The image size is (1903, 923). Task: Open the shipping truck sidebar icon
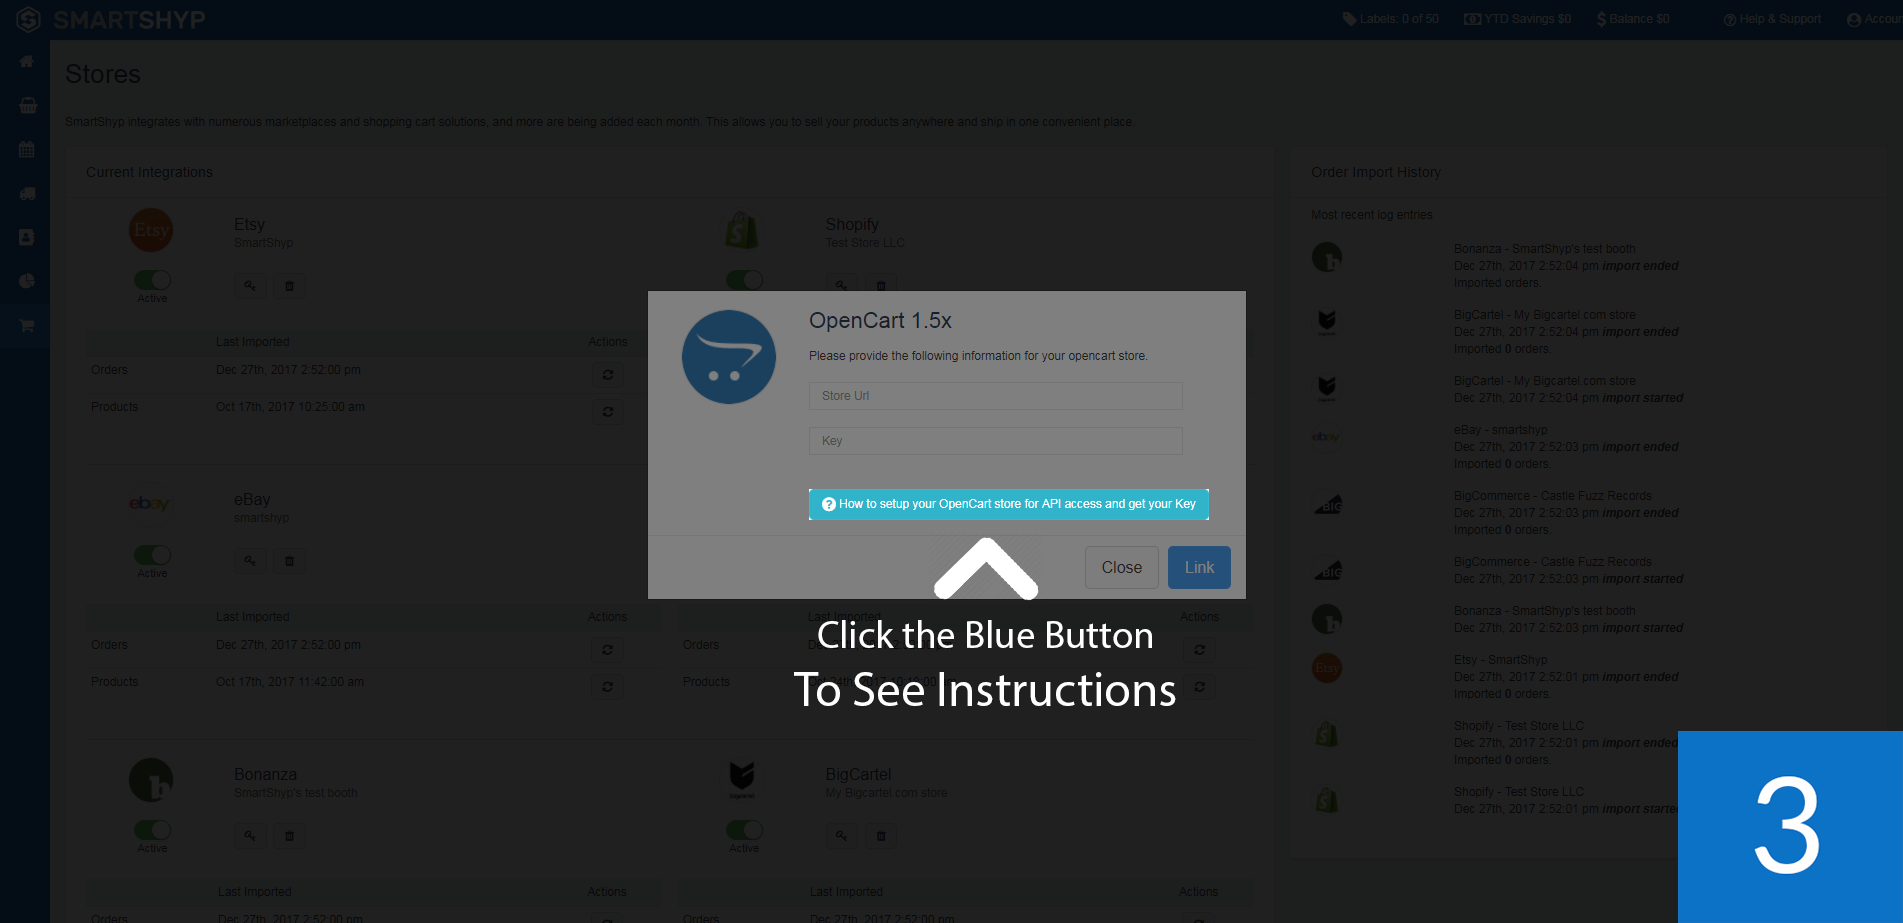click(x=27, y=193)
